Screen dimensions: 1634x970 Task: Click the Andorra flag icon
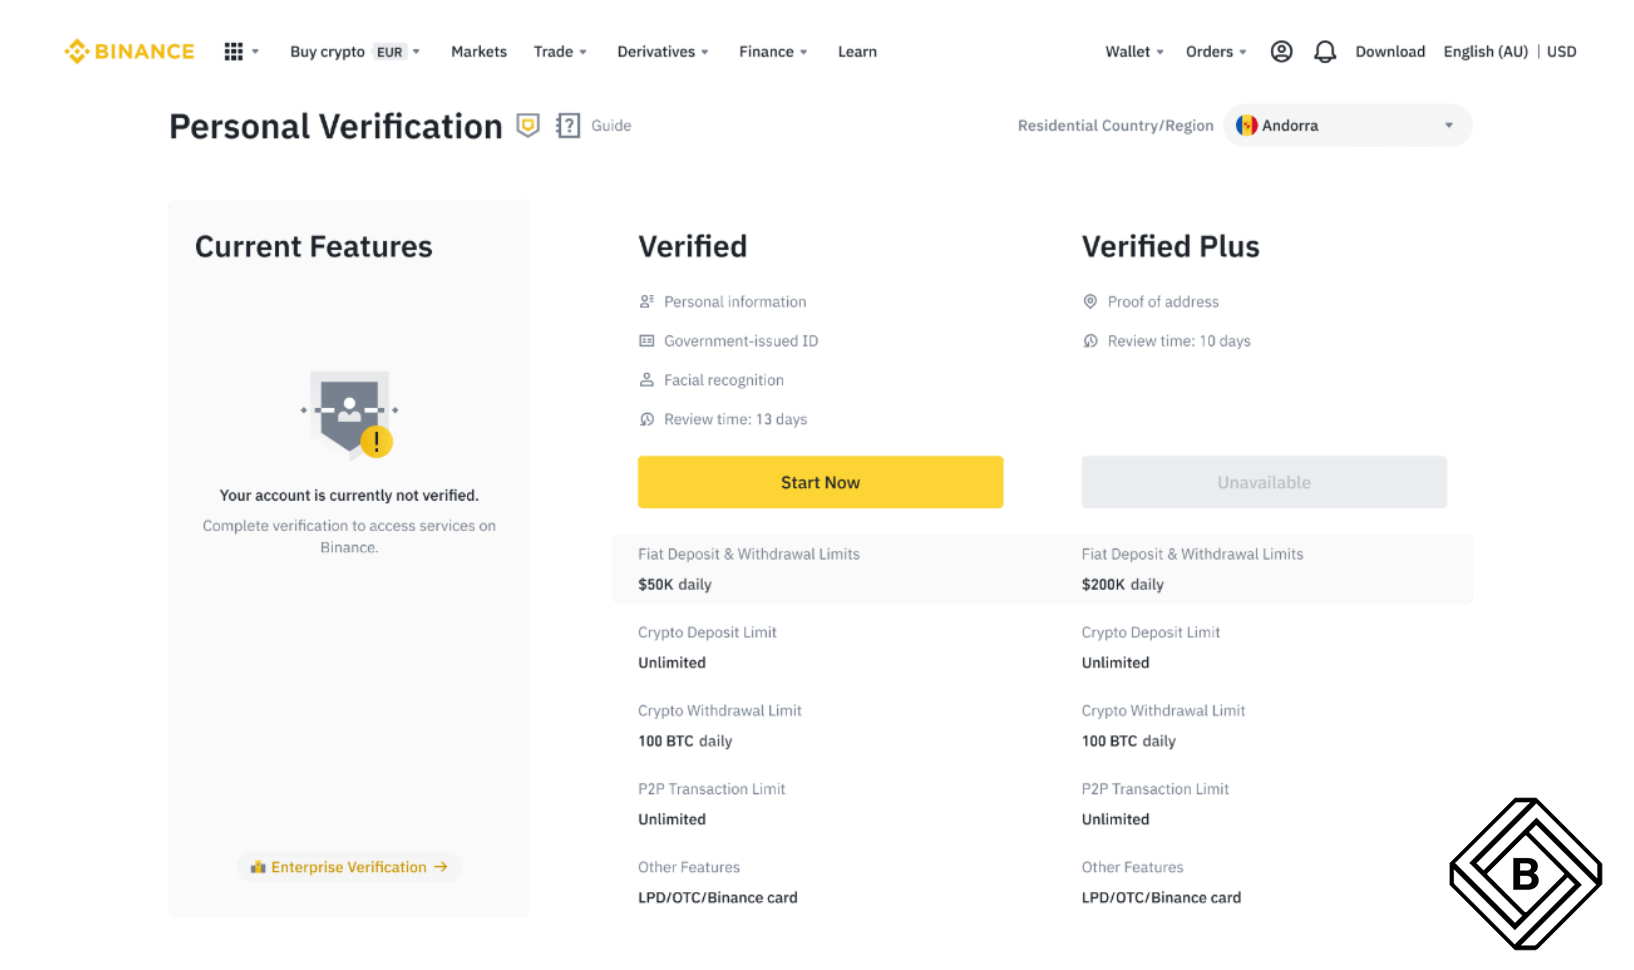click(x=1246, y=125)
